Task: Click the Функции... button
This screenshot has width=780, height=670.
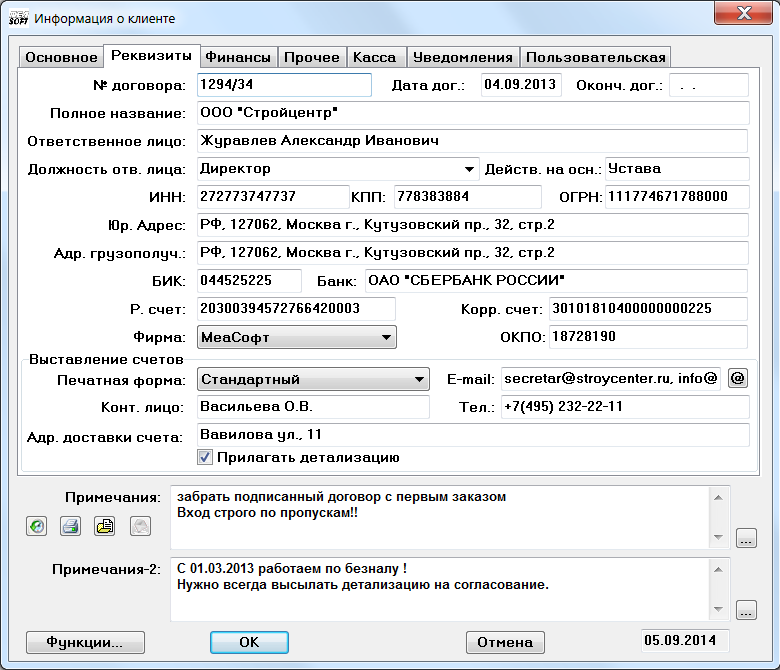Action: (x=85, y=642)
